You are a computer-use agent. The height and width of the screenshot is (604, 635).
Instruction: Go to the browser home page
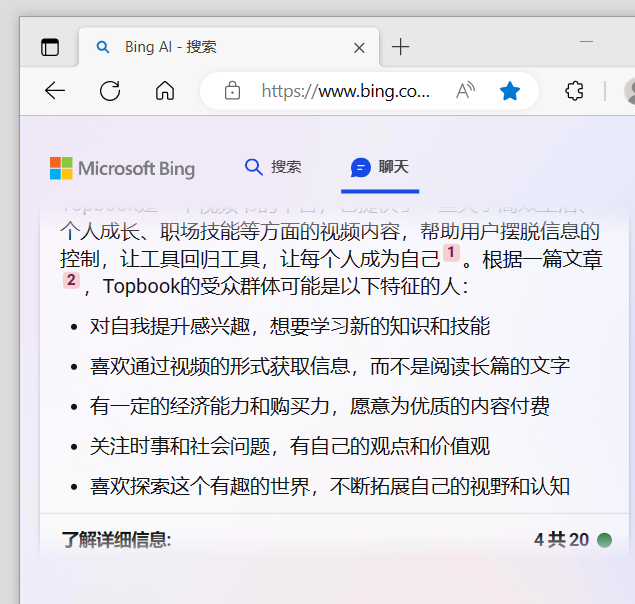coord(165,91)
